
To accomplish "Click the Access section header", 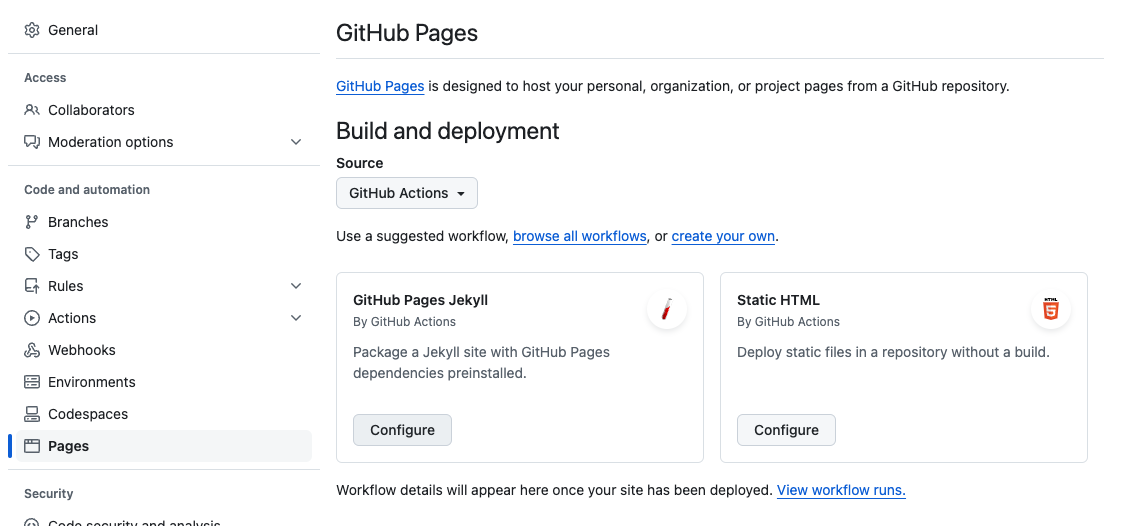I will point(45,77).
